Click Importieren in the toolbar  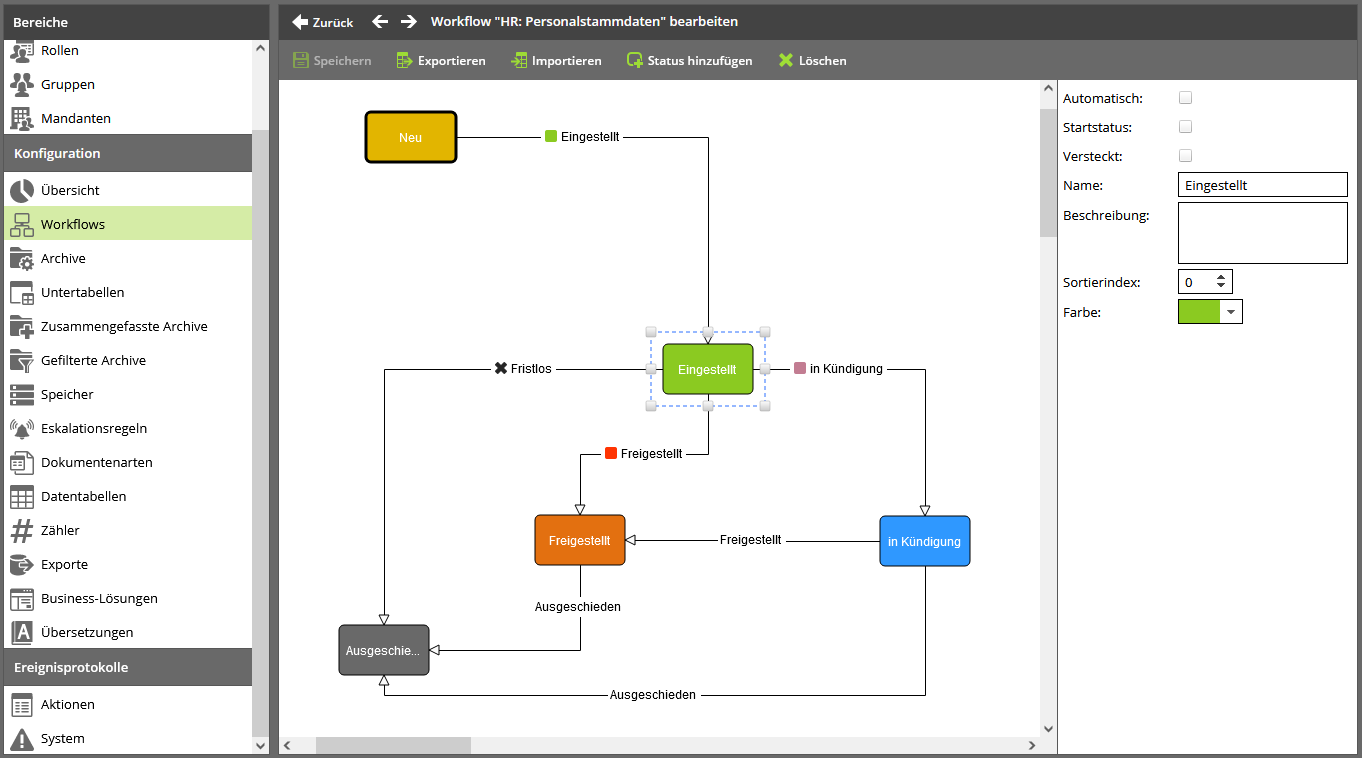(556, 61)
